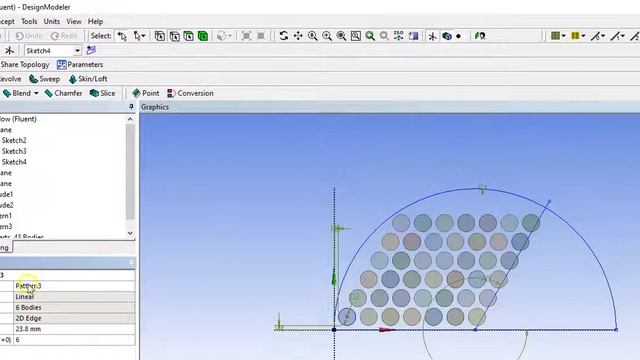Screen dimensions: 640x360
Task: Click the New Sketch icon
Action: (x=91, y=50)
